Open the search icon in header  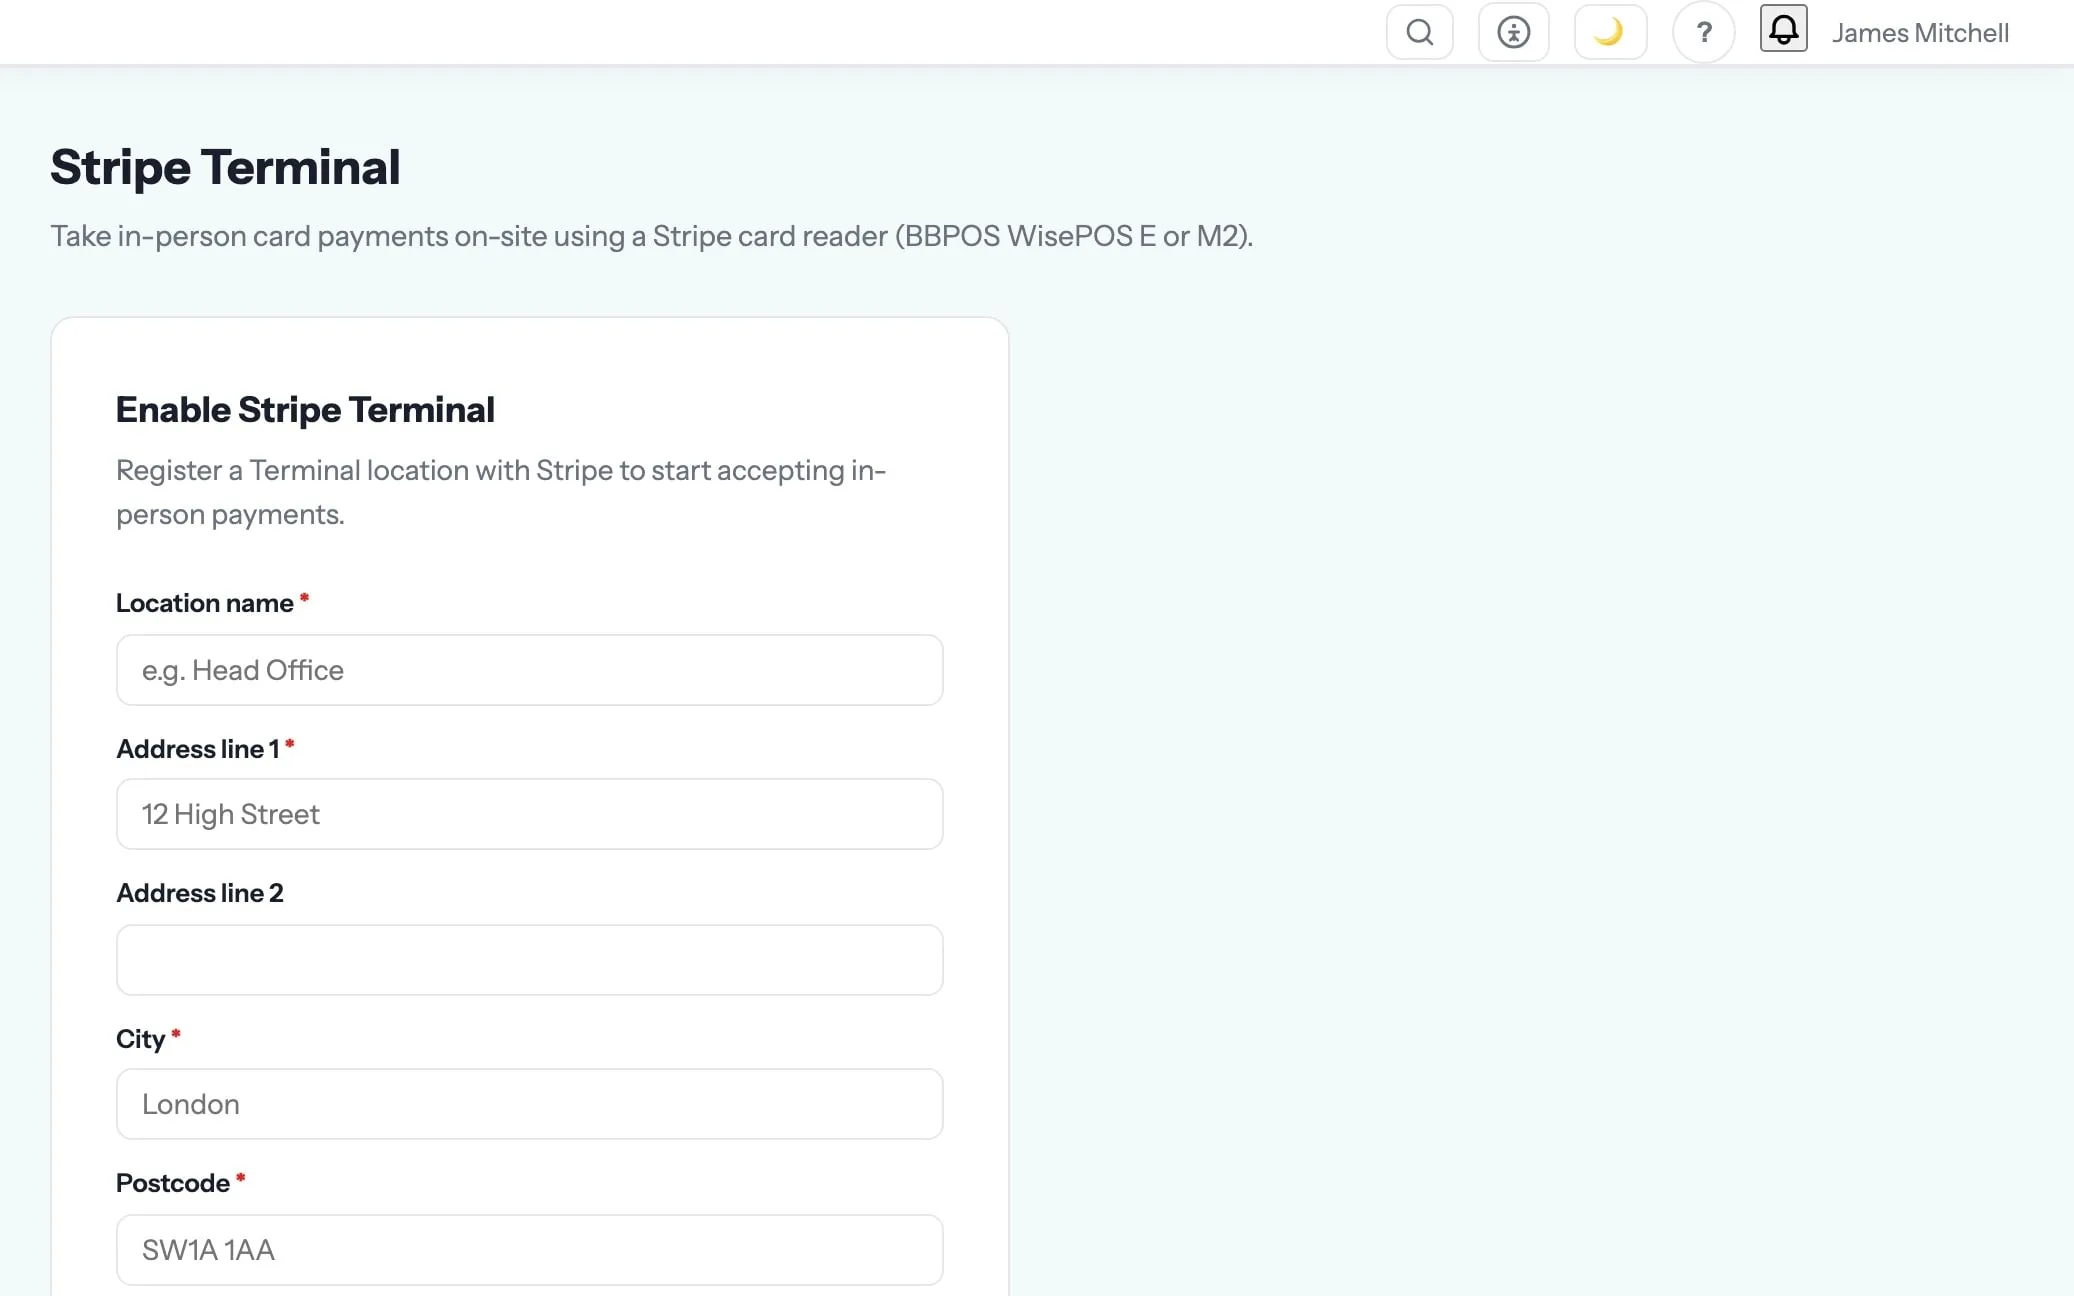(1419, 32)
